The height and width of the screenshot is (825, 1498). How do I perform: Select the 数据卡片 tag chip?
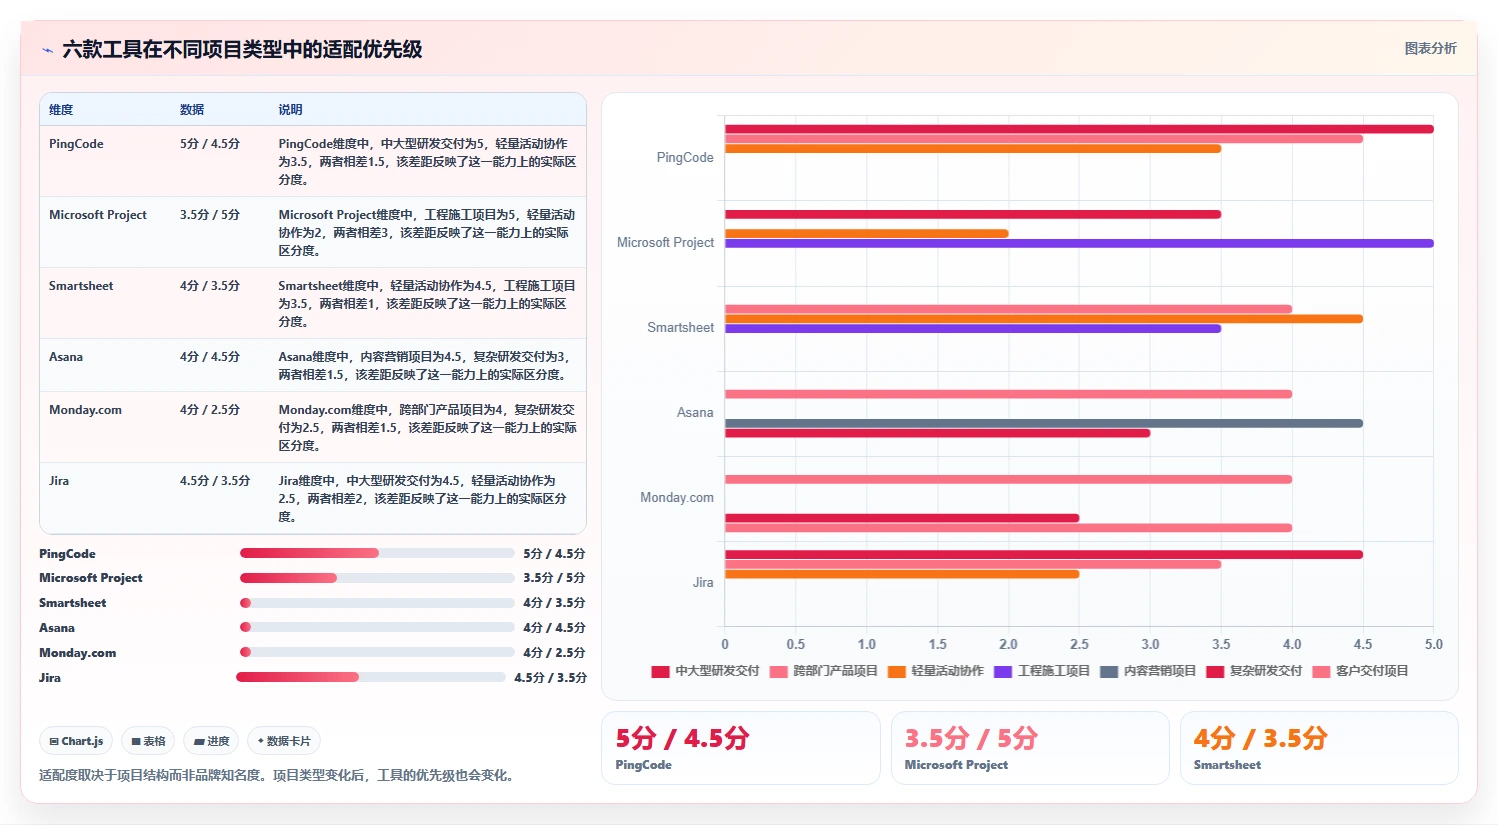coord(284,741)
